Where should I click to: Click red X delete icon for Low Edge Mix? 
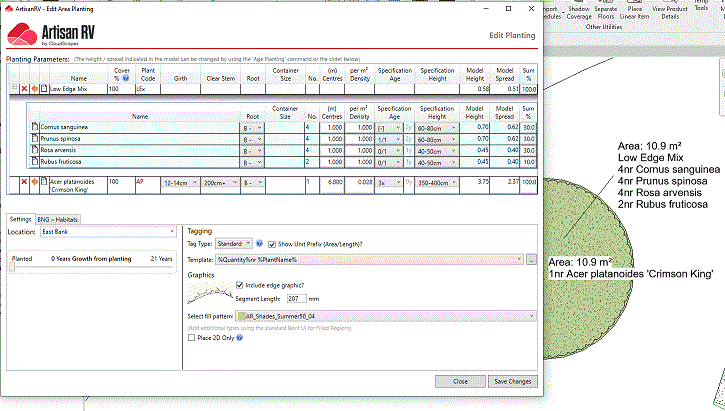[x=23, y=89]
